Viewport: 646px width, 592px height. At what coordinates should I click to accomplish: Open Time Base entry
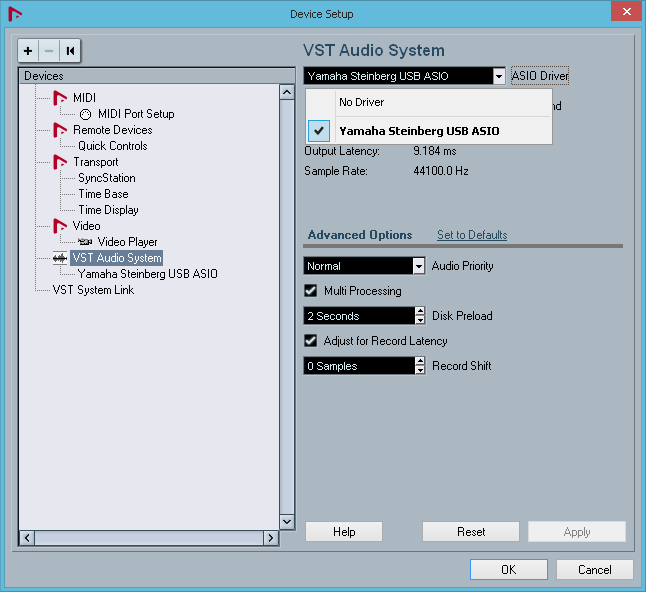coord(103,194)
